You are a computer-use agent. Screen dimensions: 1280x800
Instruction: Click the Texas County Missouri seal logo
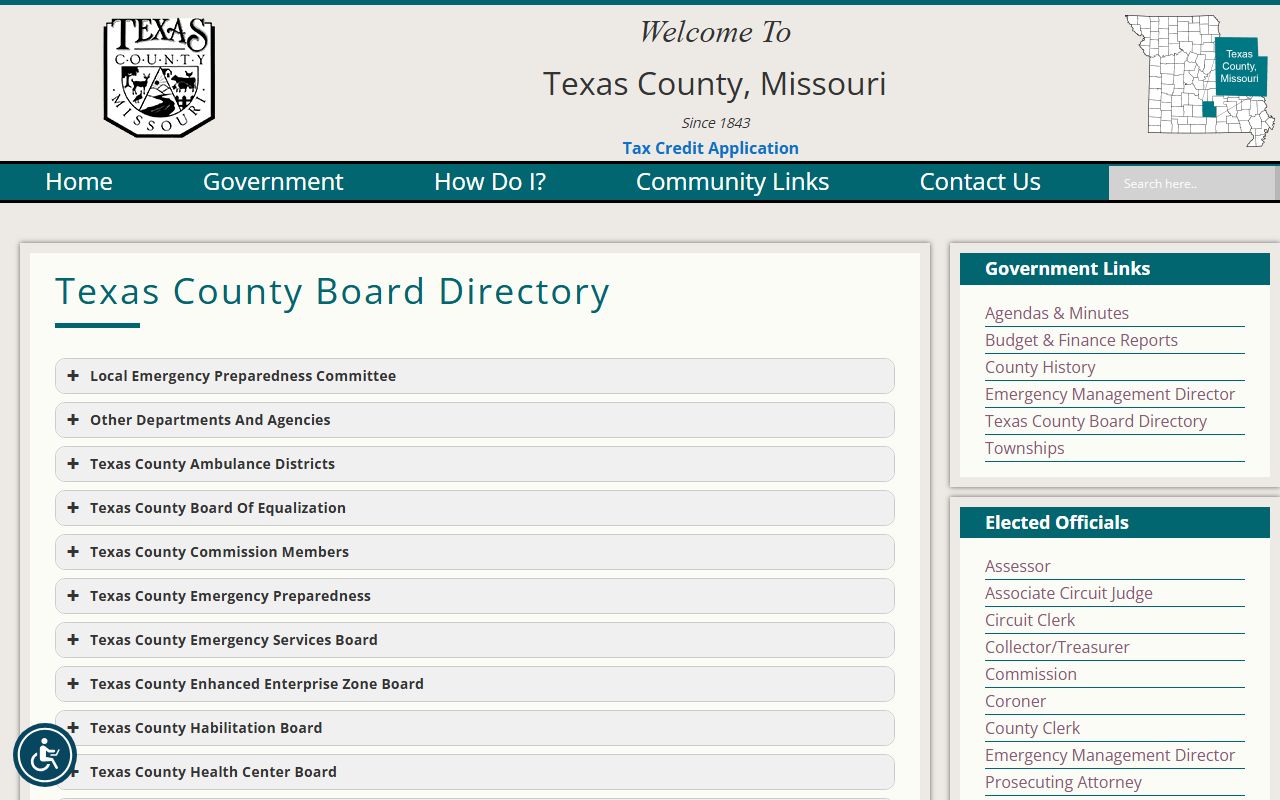(159, 77)
